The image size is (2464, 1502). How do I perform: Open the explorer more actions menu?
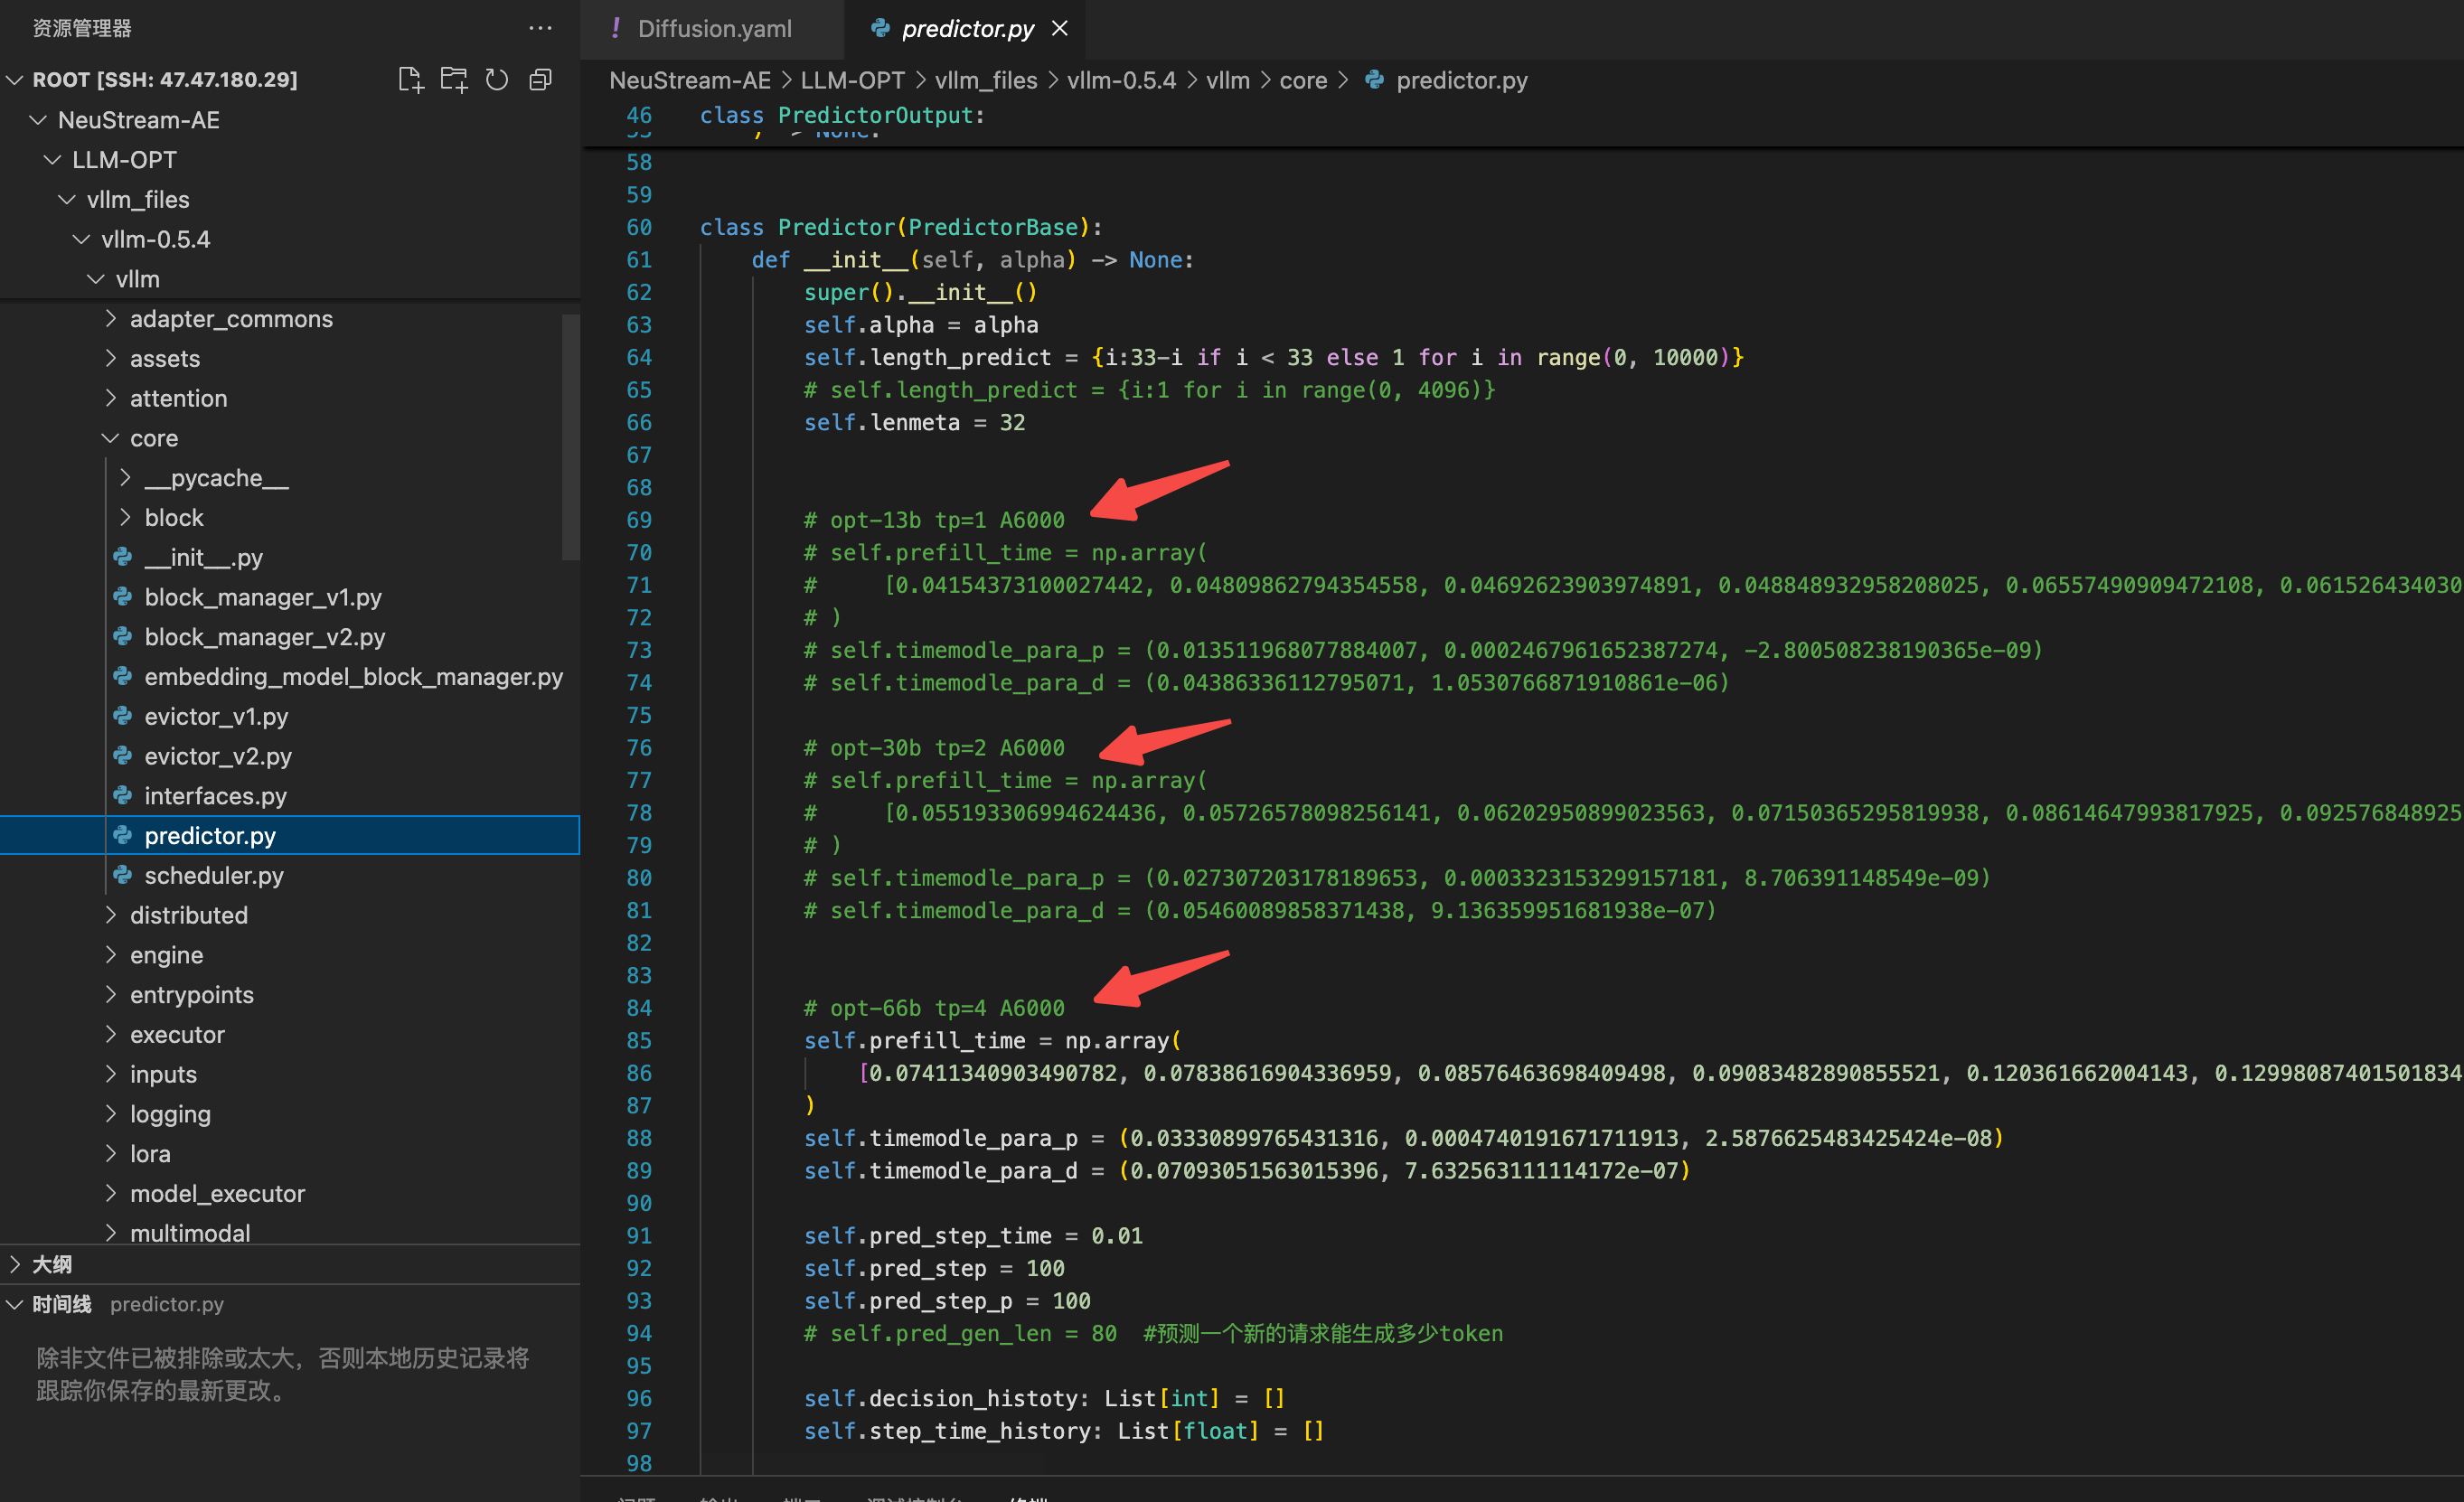click(x=540, y=28)
